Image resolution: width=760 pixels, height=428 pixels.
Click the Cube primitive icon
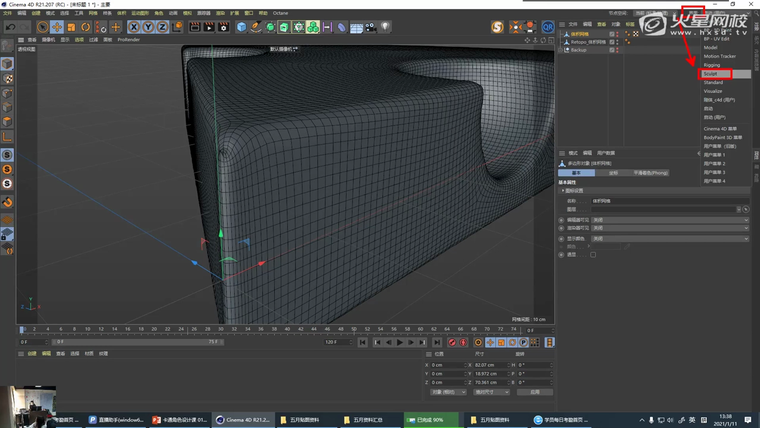tap(242, 27)
